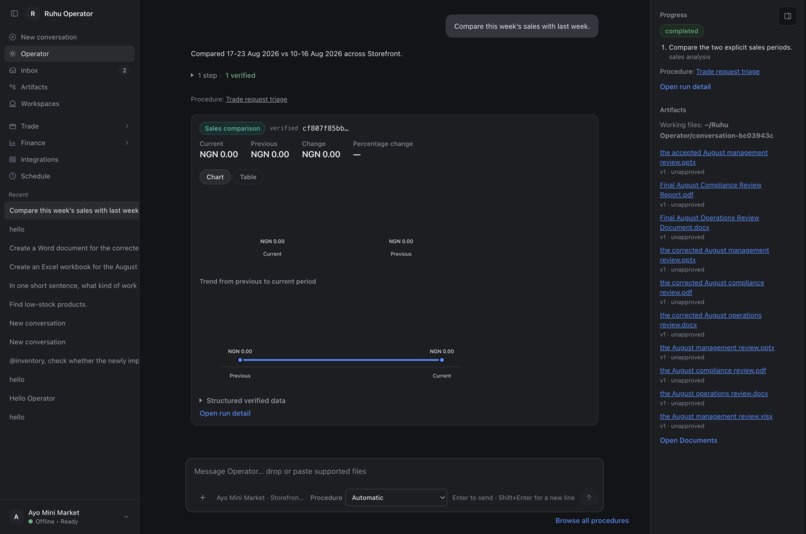This screenshot has height=534, width=806.
Task: Expand the 1 step verified details
Action: 223,75
